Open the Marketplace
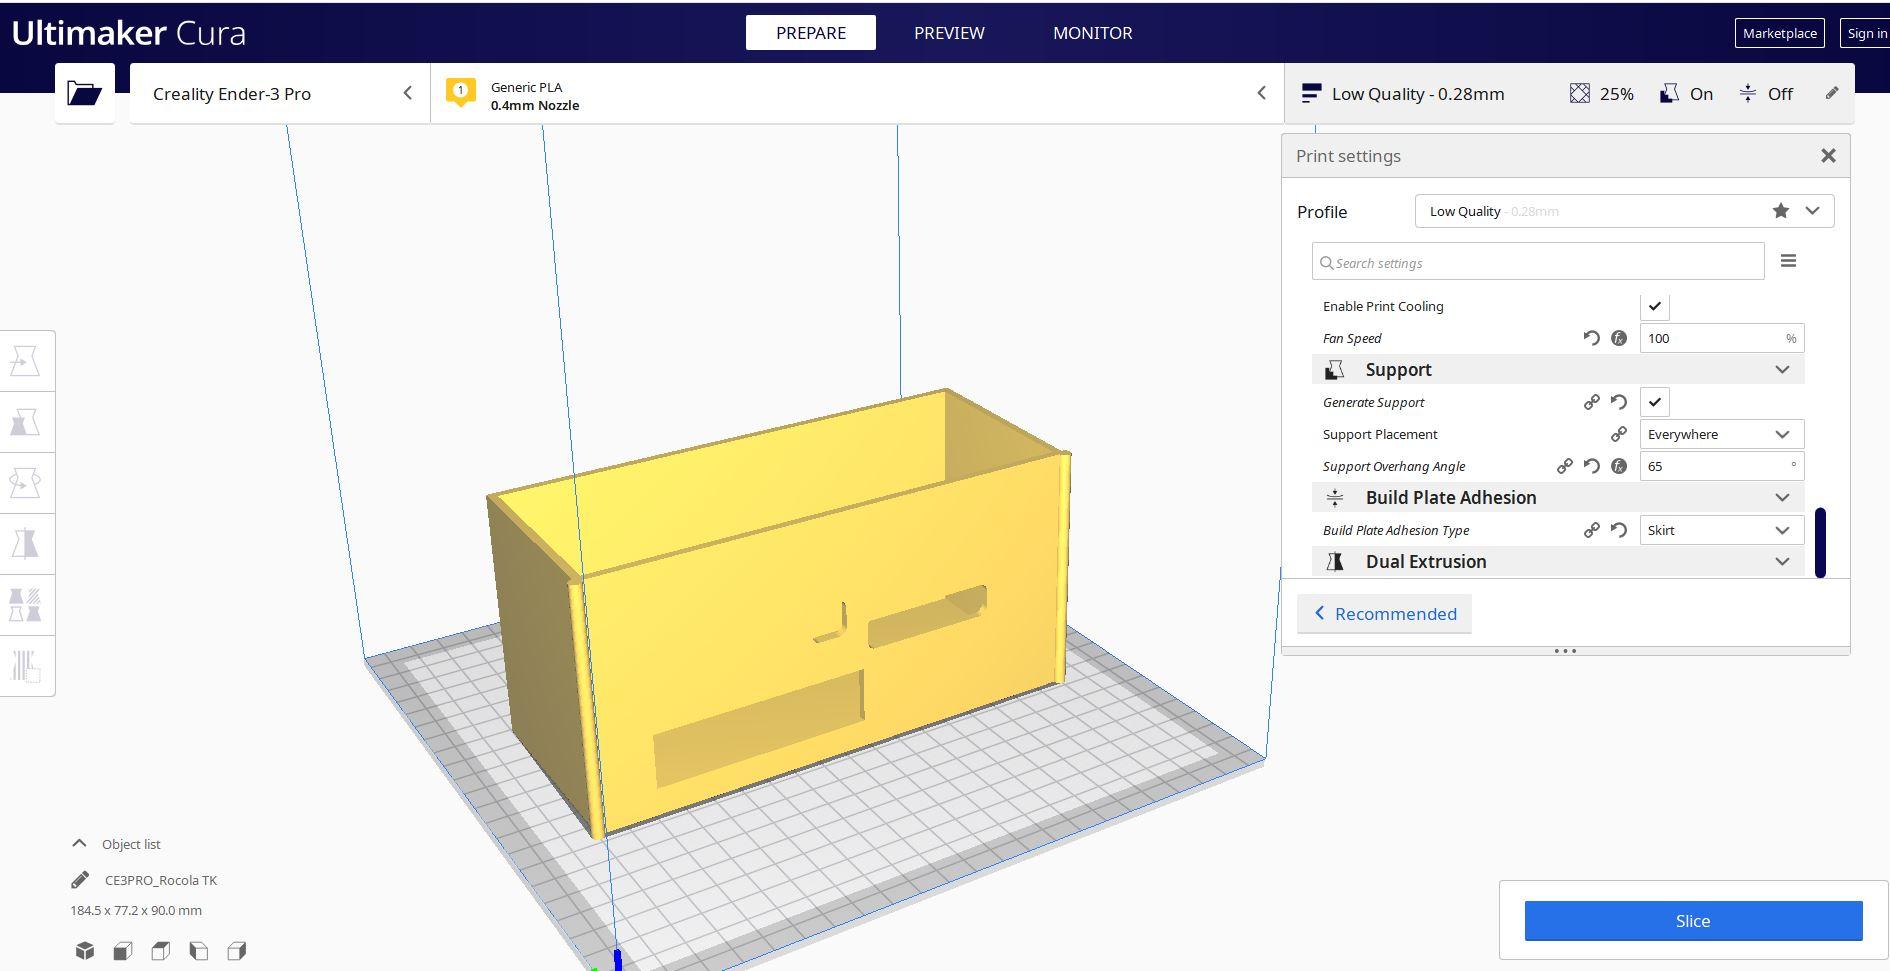 1780,33
